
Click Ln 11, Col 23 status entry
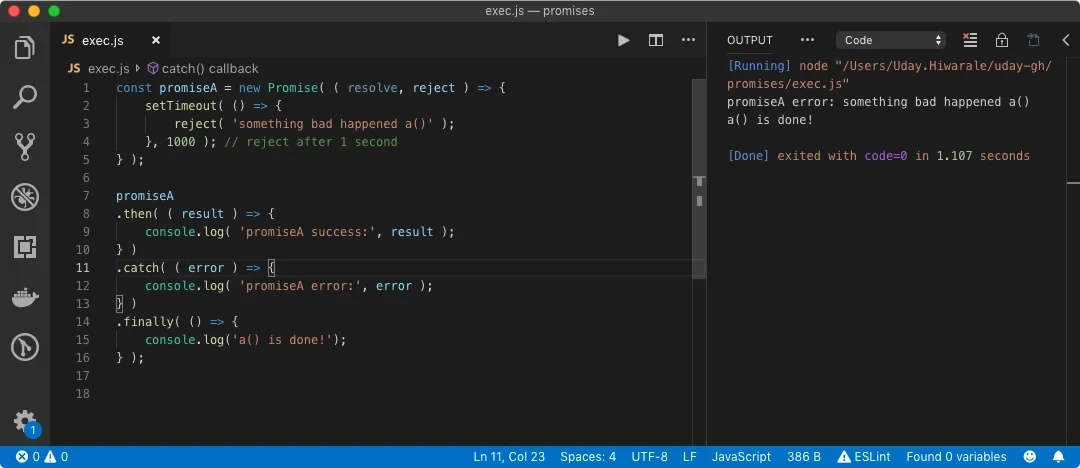pos(509,456)
